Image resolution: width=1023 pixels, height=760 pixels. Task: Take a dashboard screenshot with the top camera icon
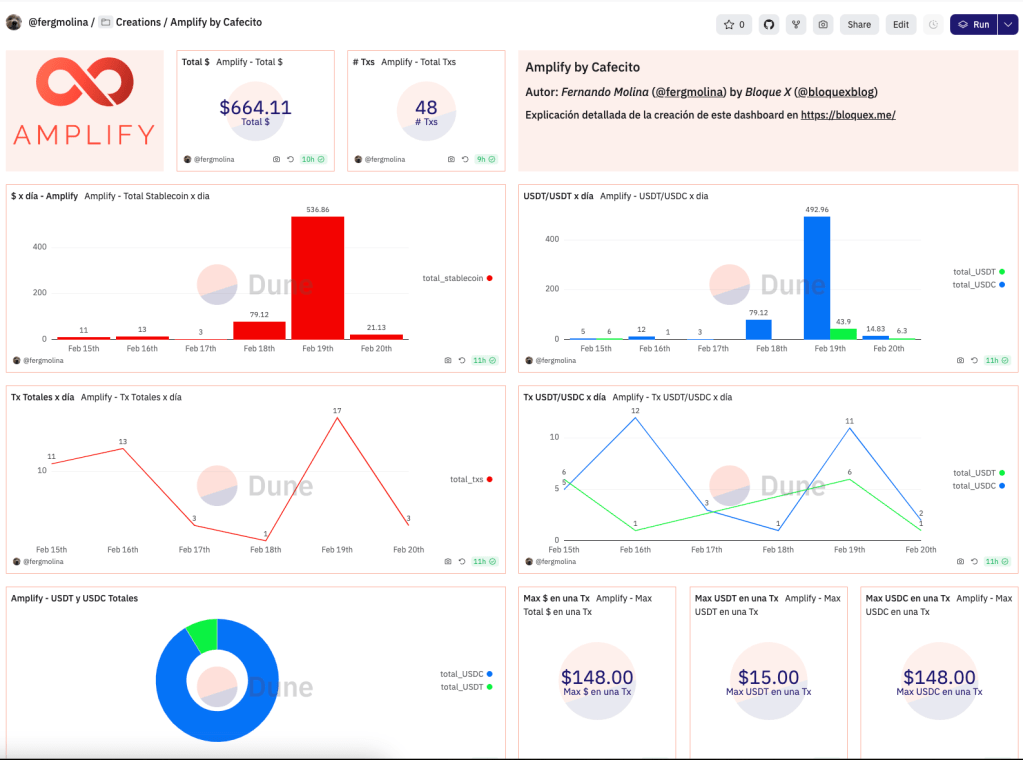pos(823,25)
